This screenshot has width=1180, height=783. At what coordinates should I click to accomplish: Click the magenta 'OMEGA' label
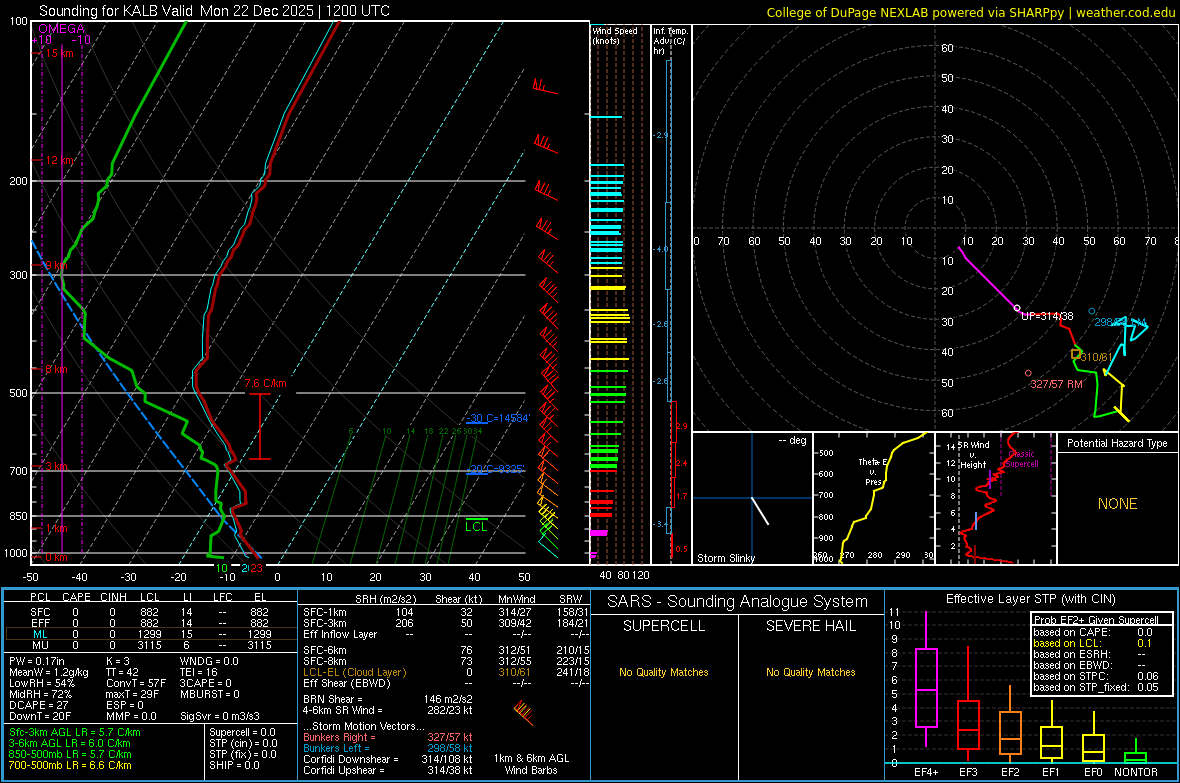62,29
